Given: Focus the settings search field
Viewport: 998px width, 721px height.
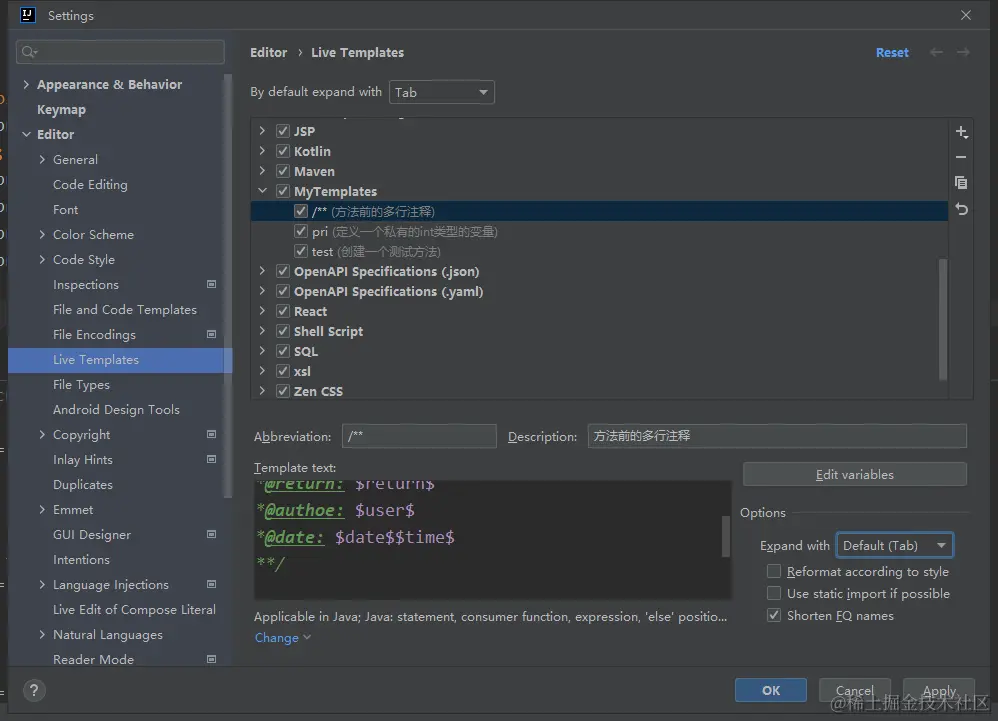Looking at the screenshot, I should [120, 52].
